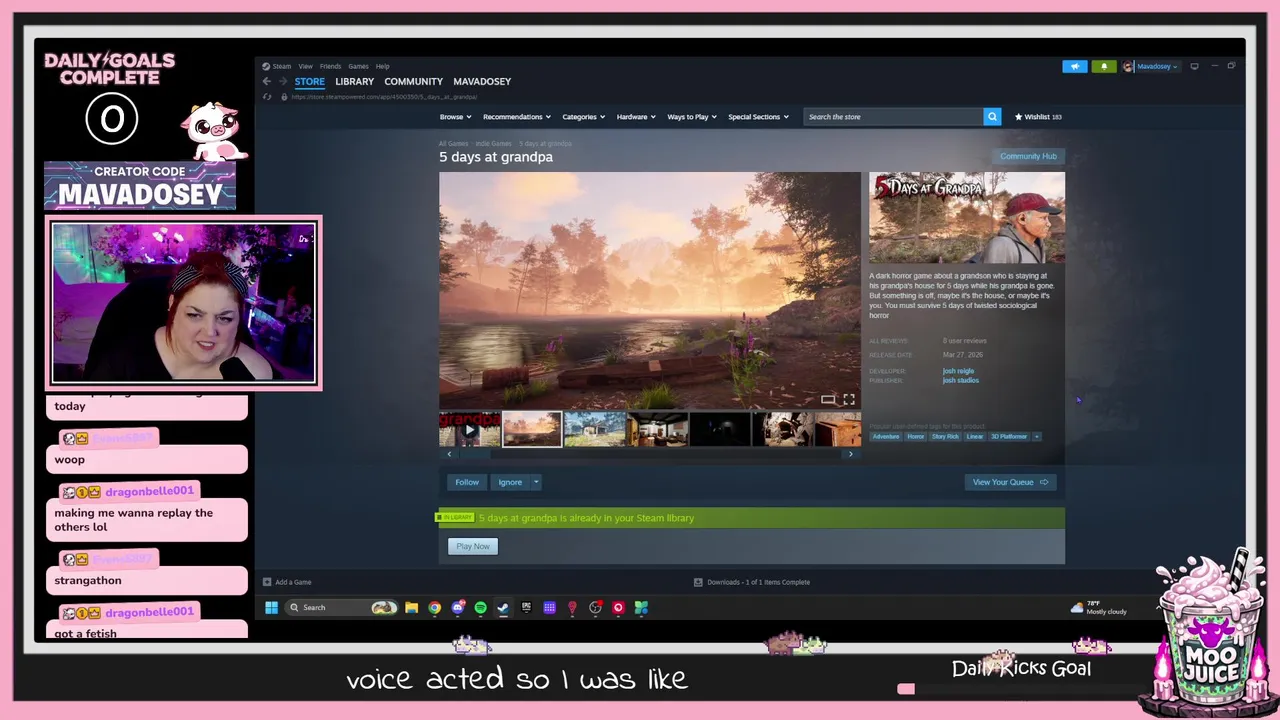Go forward using Steam's forward arrow
The image size is (1280, 720).
[x=283, y=81]
